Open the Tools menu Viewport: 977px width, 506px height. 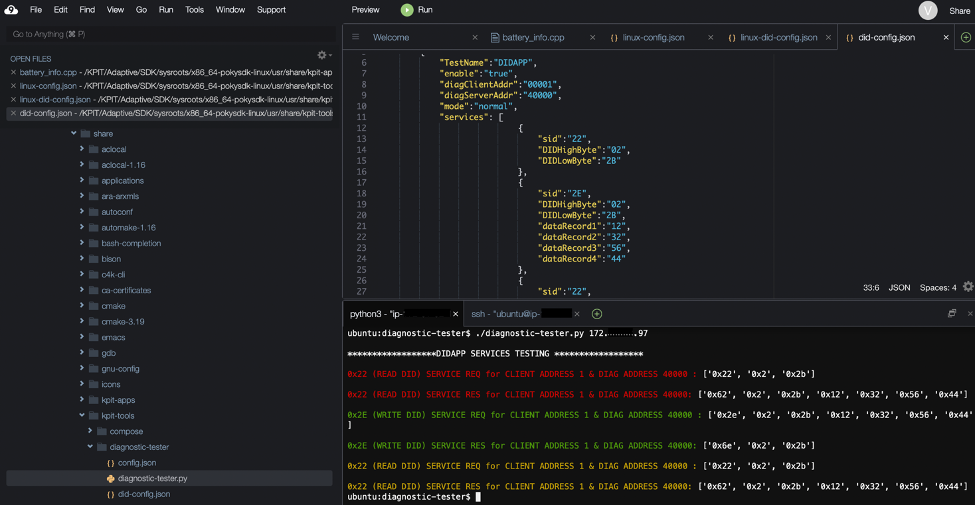(194, 10)
